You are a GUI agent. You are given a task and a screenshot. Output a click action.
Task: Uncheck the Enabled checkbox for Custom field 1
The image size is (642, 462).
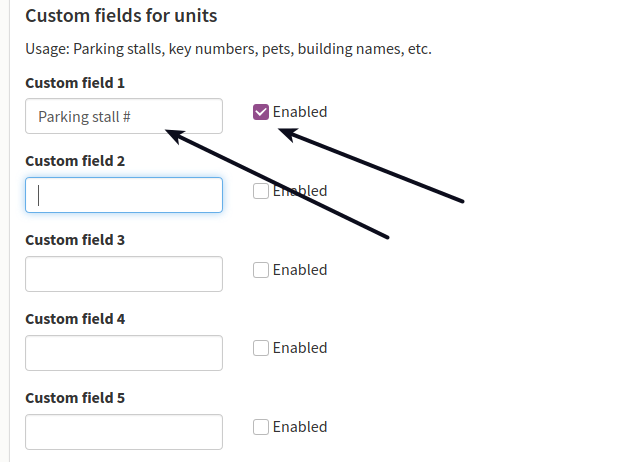coord(261,112)
